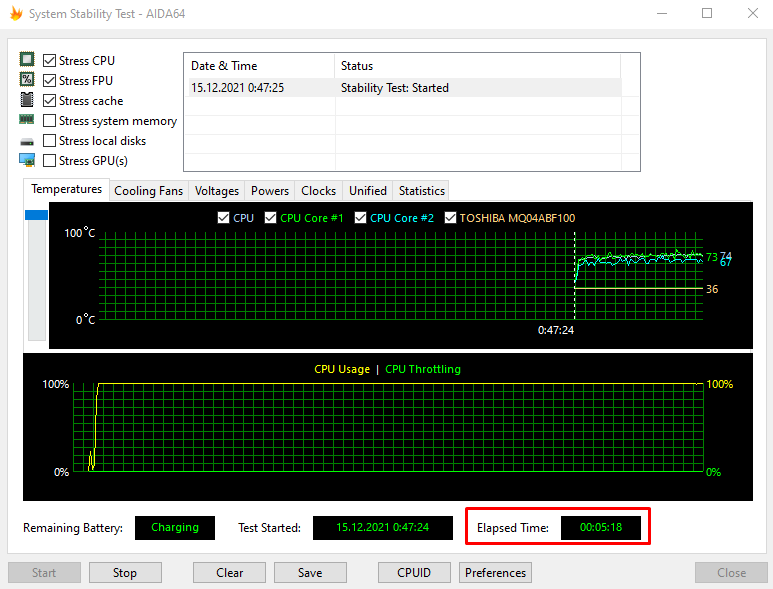773x589 pixels.
Task: Click the blue slider thumb beside temperature graph
Action: [36, 215]
